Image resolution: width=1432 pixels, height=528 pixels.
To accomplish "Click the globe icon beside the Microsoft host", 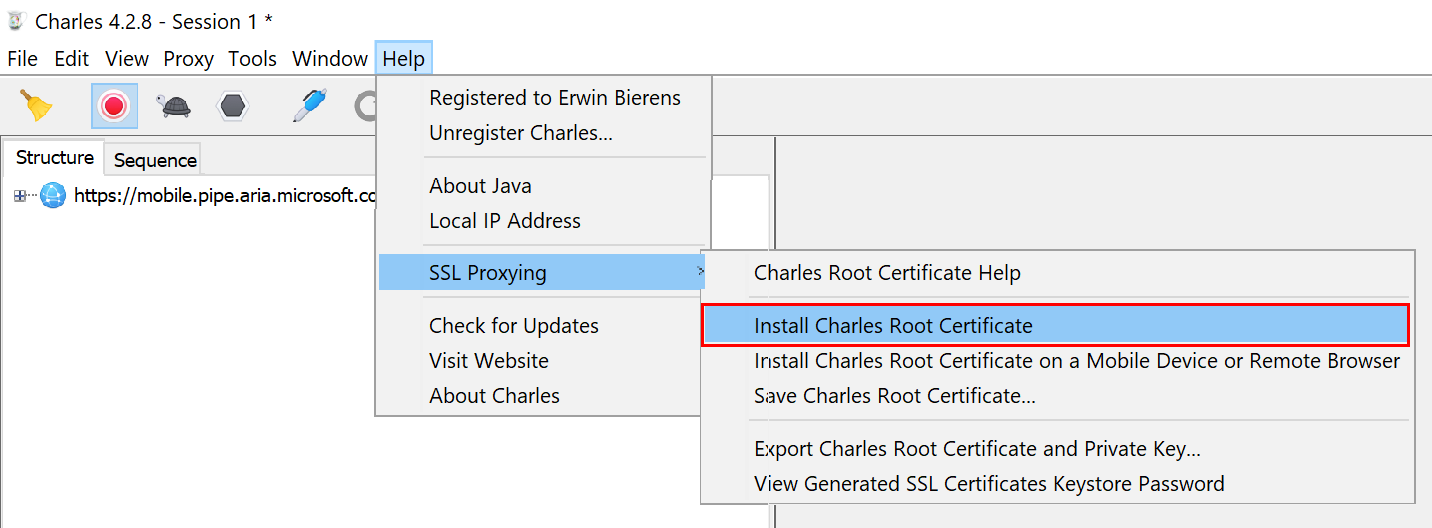I will pyautogui.click(x=52, y=196).
